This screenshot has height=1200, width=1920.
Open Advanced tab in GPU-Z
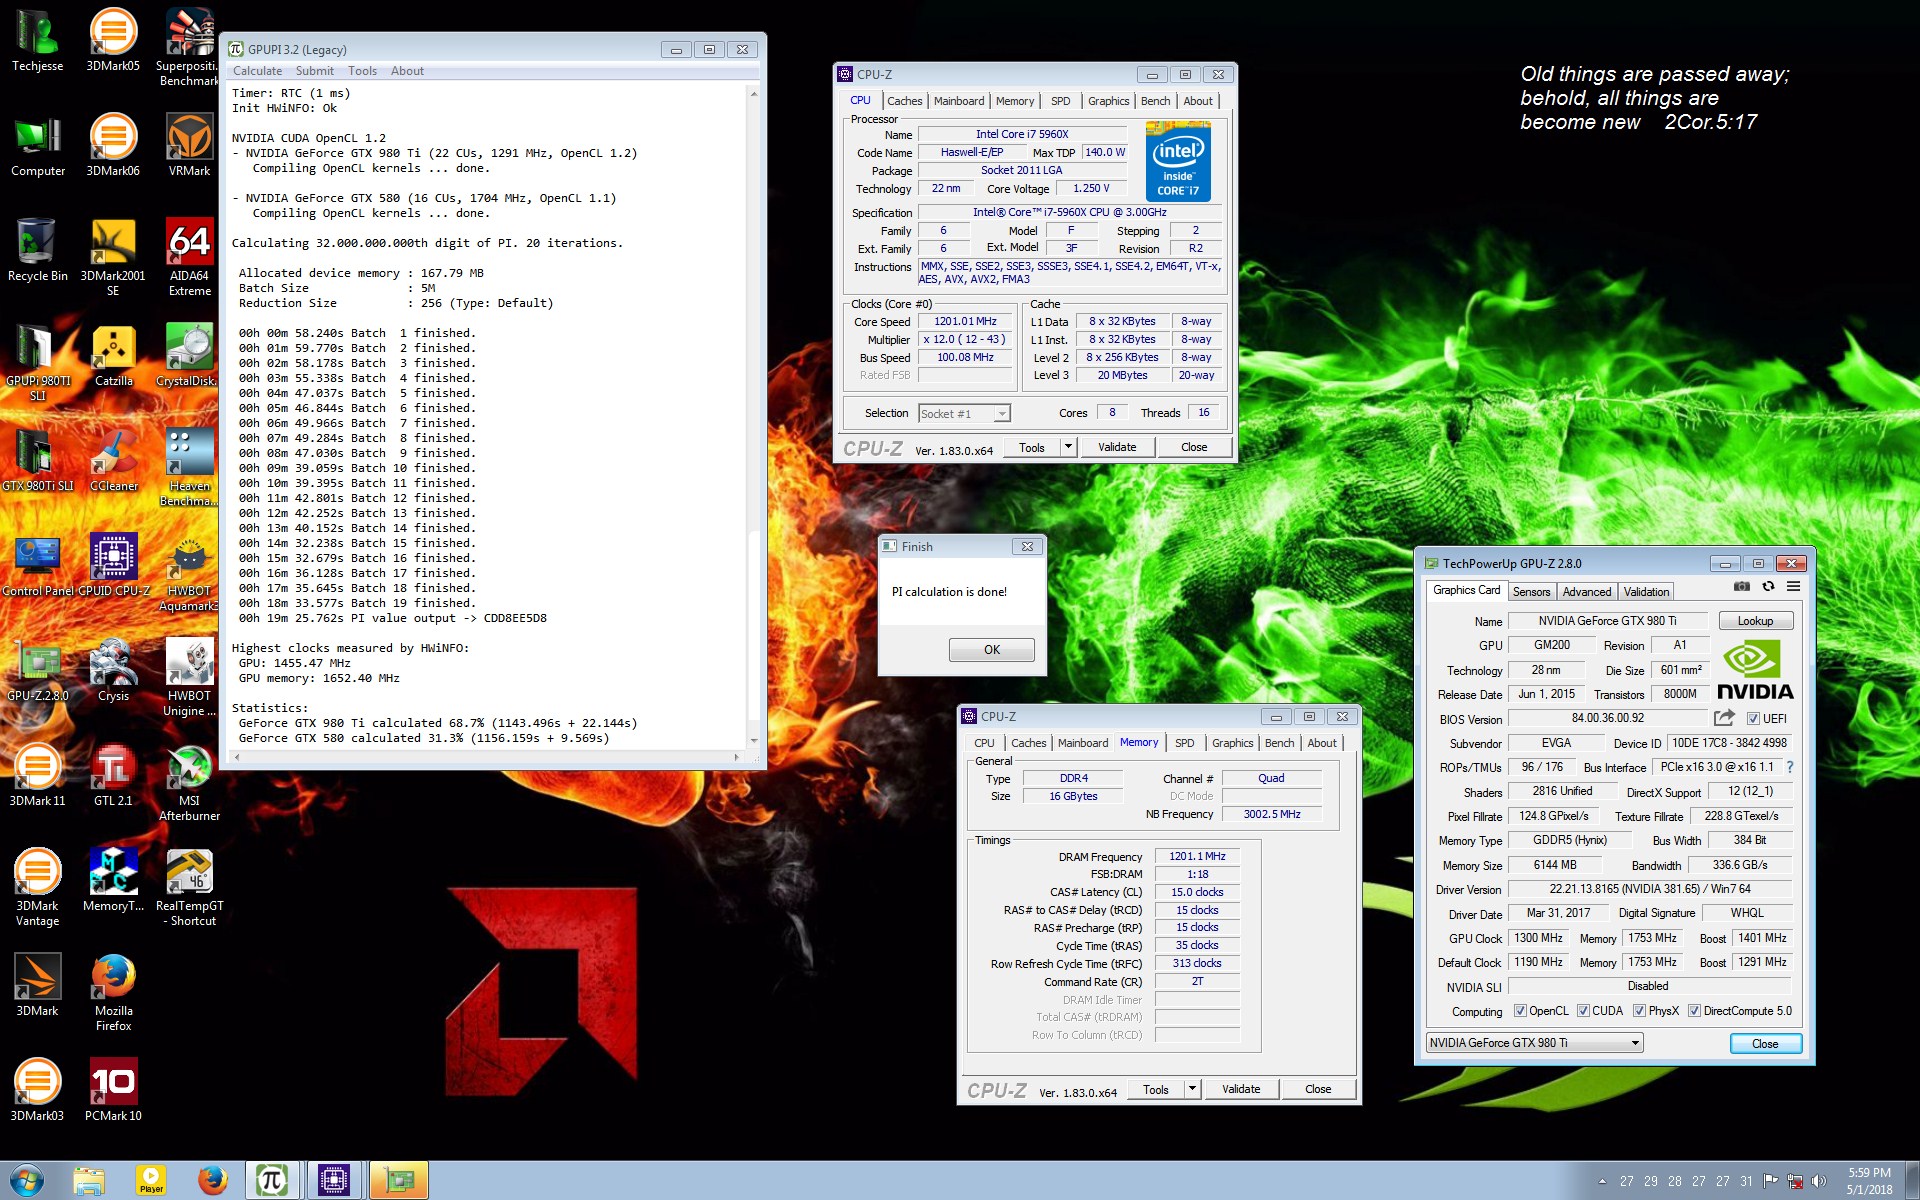[x=1587, y=592]
